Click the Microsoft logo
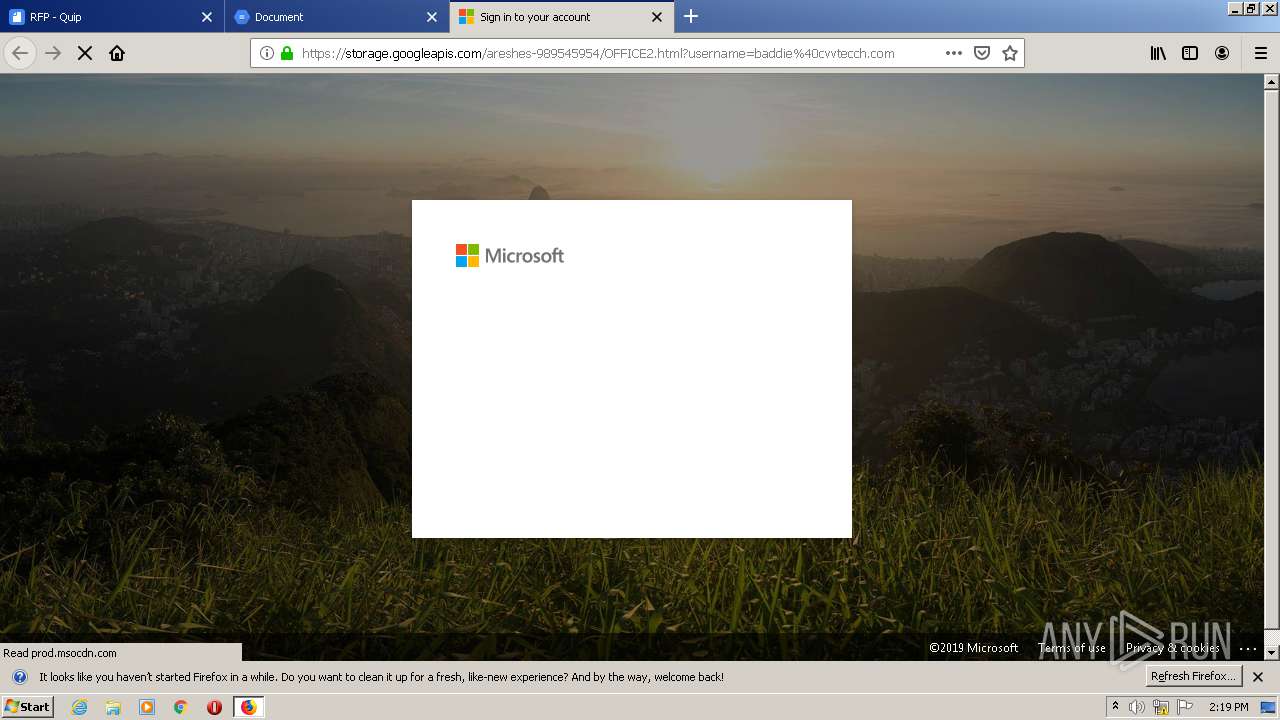This screenshot has height=720, width=1280. [x=510, y=256]
